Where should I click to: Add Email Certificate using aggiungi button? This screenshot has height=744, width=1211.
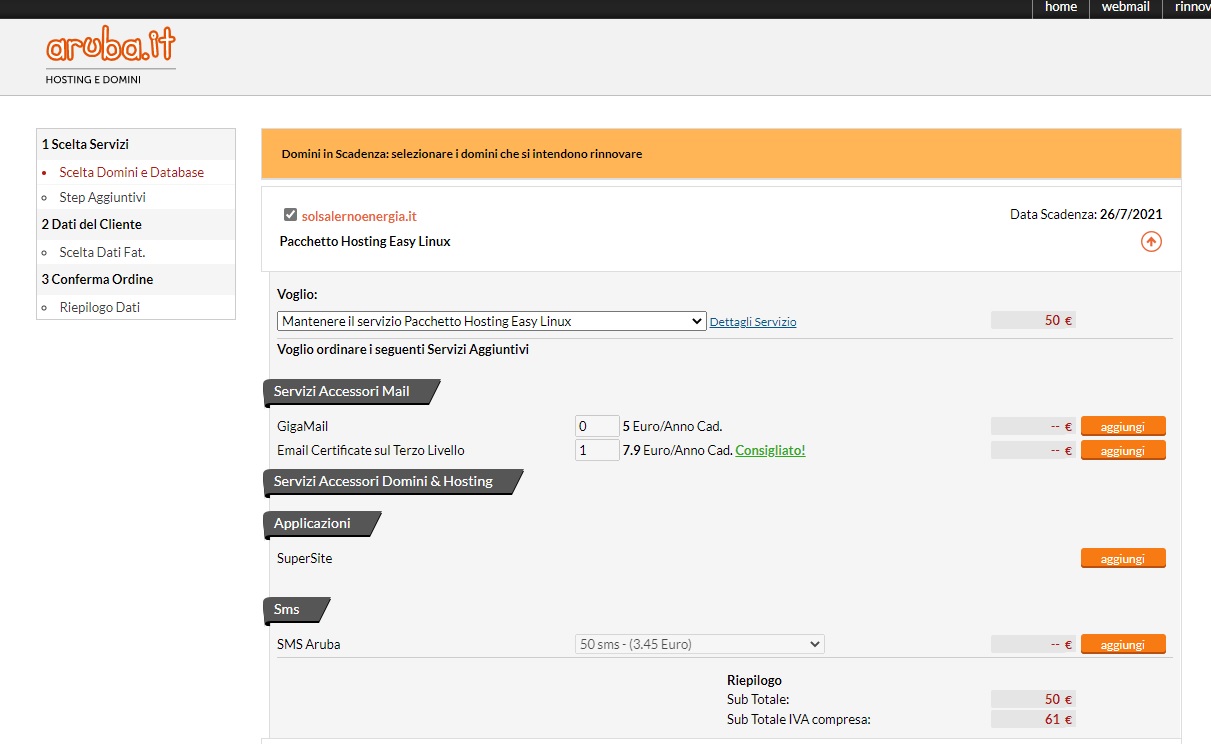tap(1122, 451)
